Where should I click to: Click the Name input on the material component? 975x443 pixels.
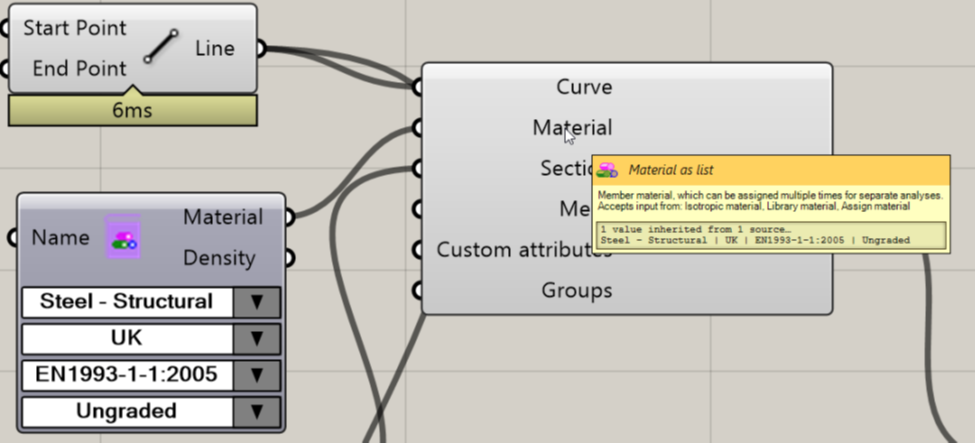coord(59,238)
